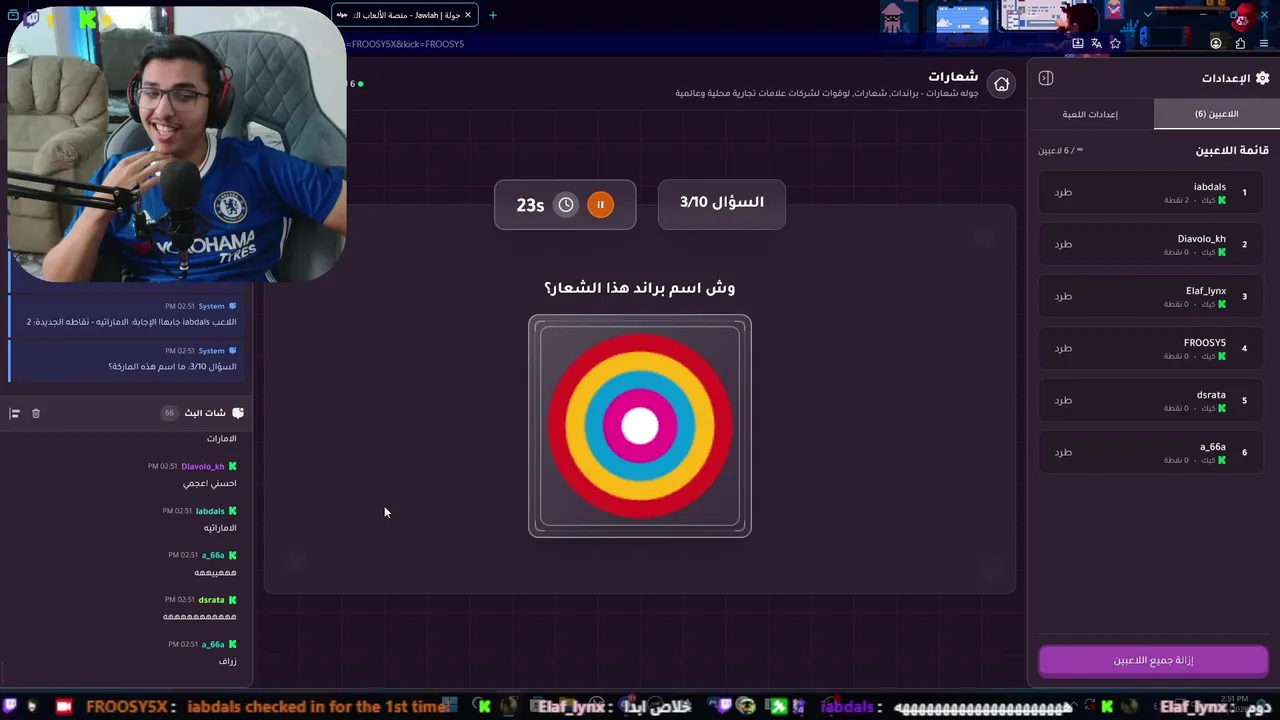This screenshot has height=720, width=1280.
Task: Click the شعارات category title
Action: [x=953, y=76]
